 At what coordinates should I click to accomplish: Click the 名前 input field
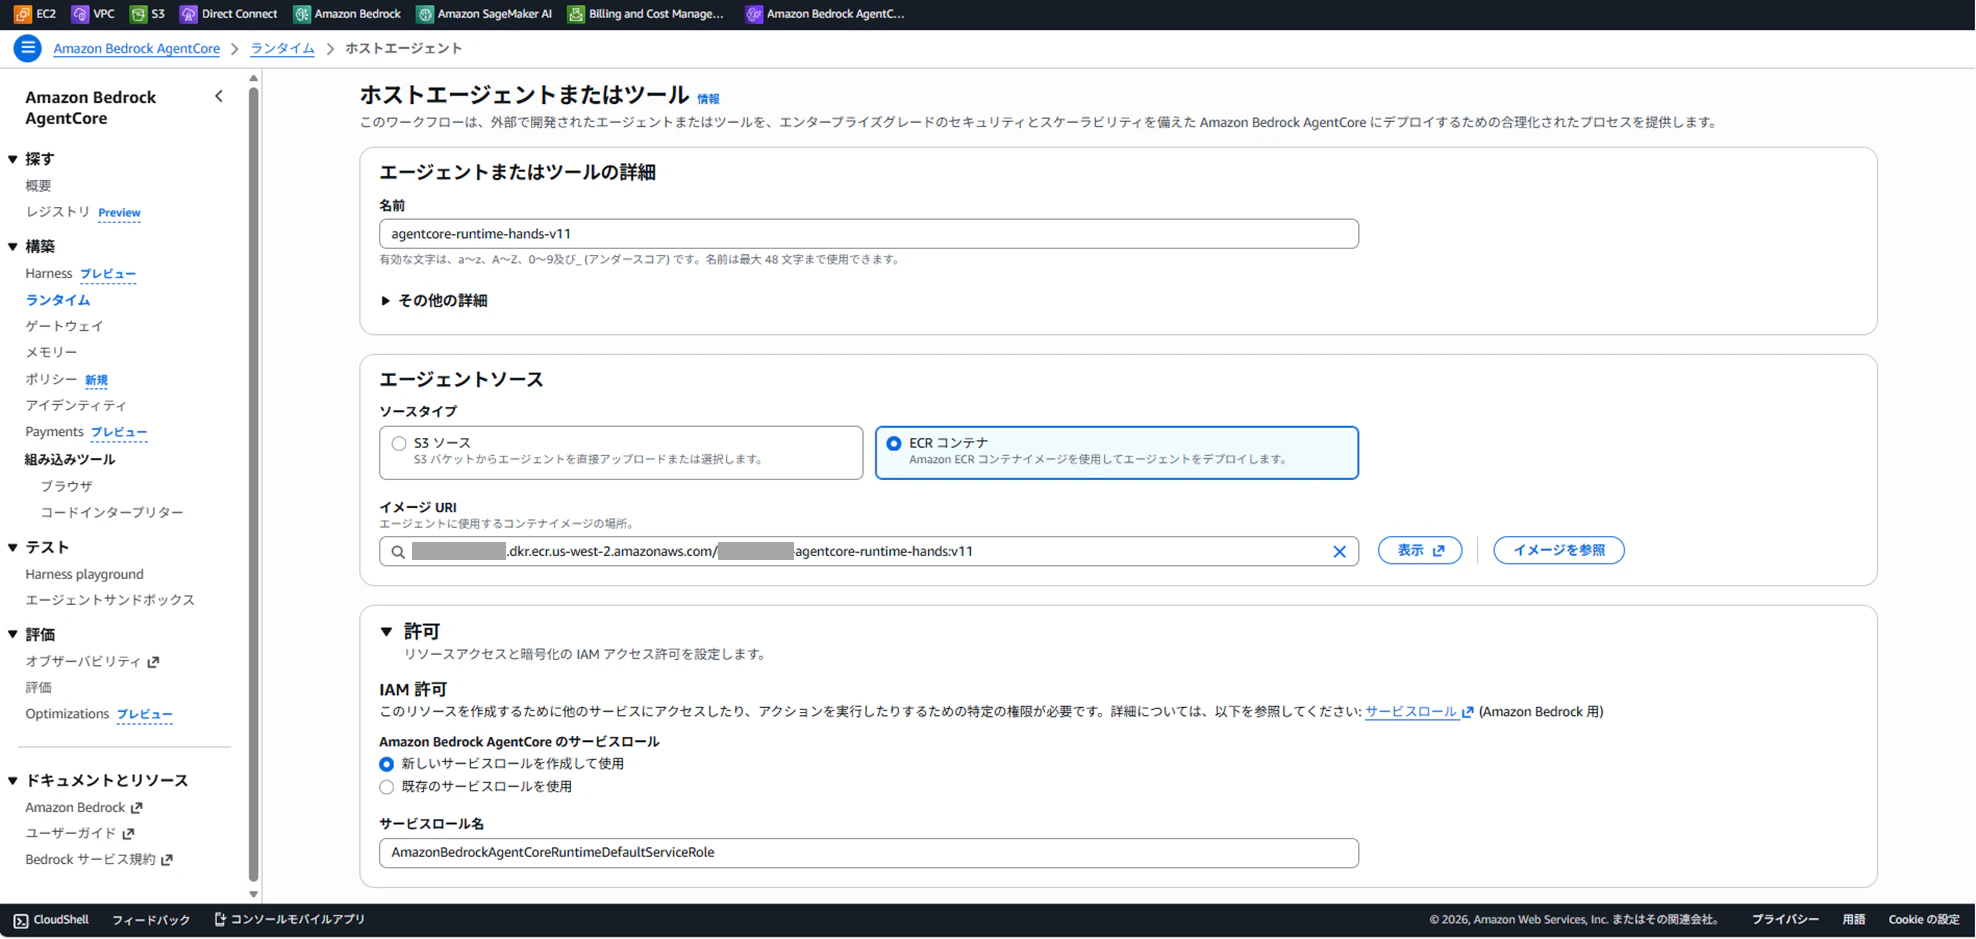pos(868,234)
